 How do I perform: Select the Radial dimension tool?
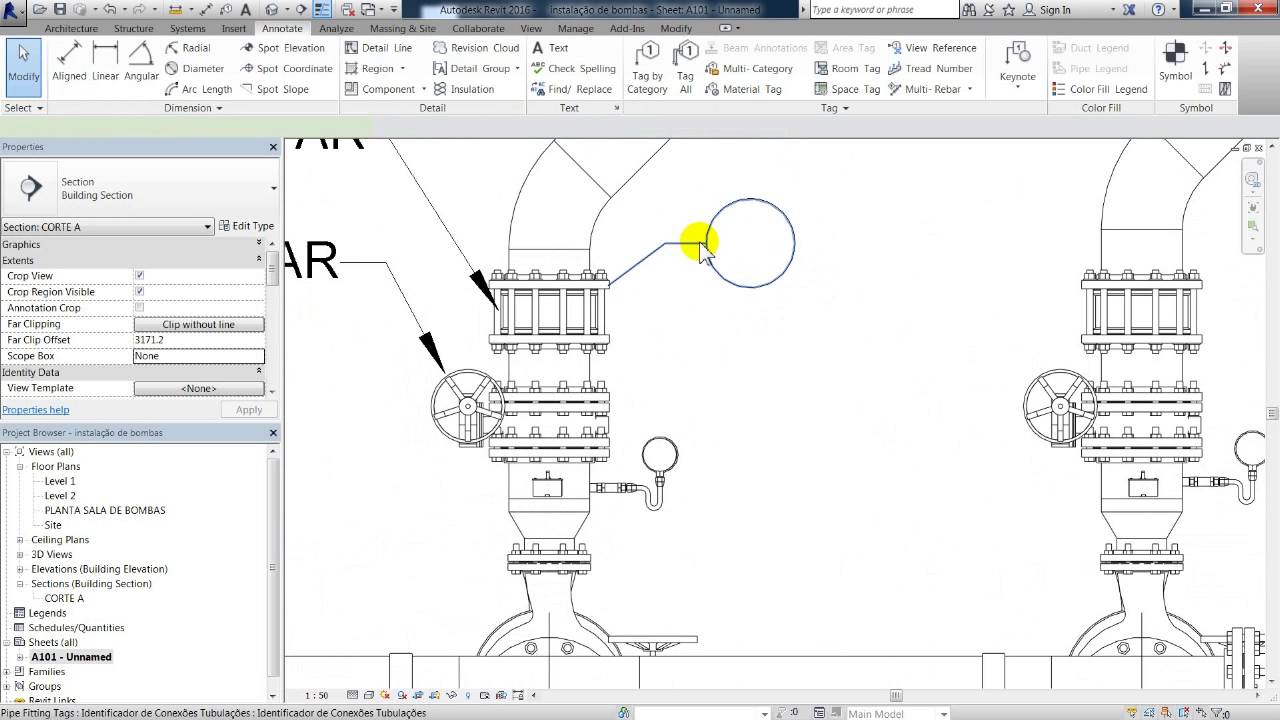click(188, 48)
